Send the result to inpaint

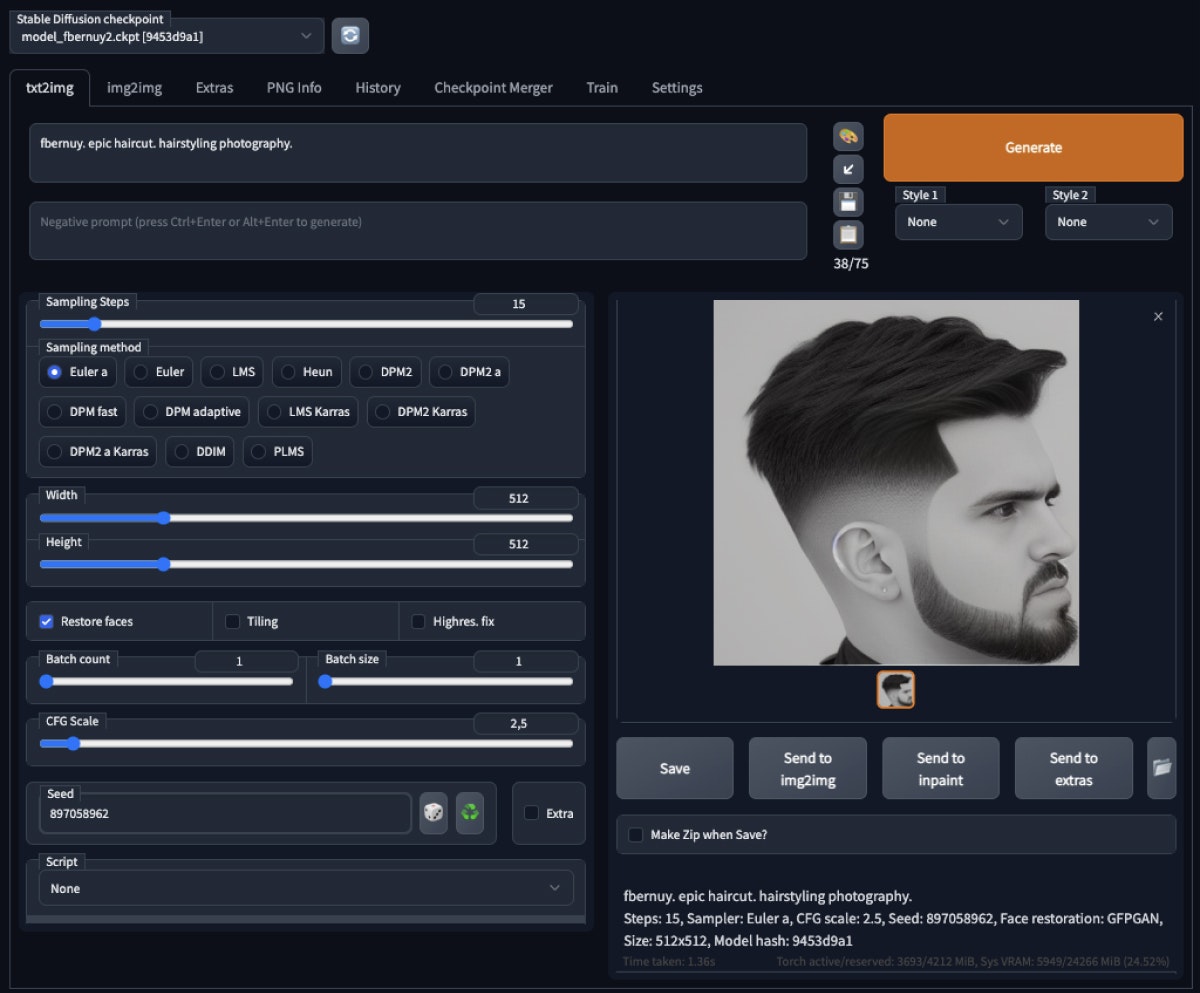(x=940, y=768)
